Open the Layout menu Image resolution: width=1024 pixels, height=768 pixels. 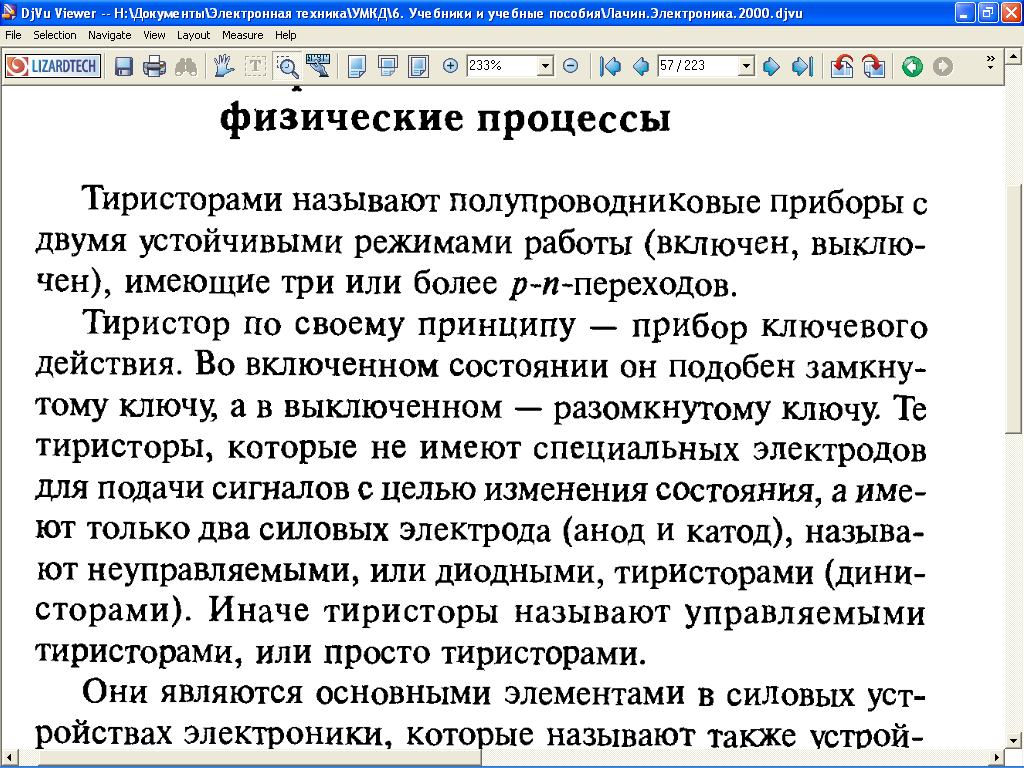pyautogui.click(x=193, y=35)
